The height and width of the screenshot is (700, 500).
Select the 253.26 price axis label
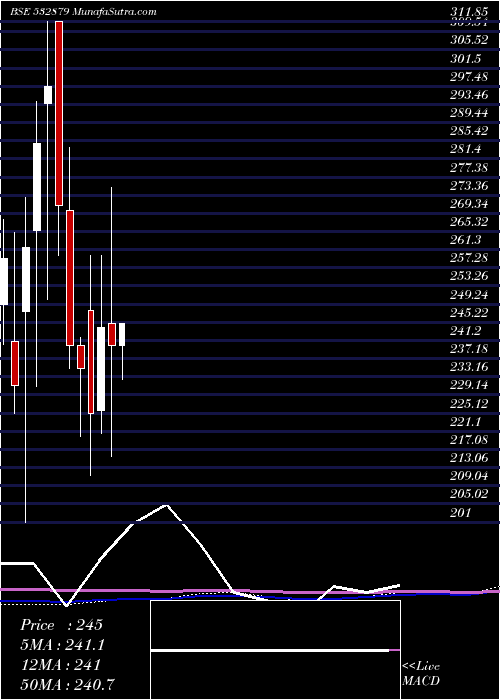click(468, 277)
